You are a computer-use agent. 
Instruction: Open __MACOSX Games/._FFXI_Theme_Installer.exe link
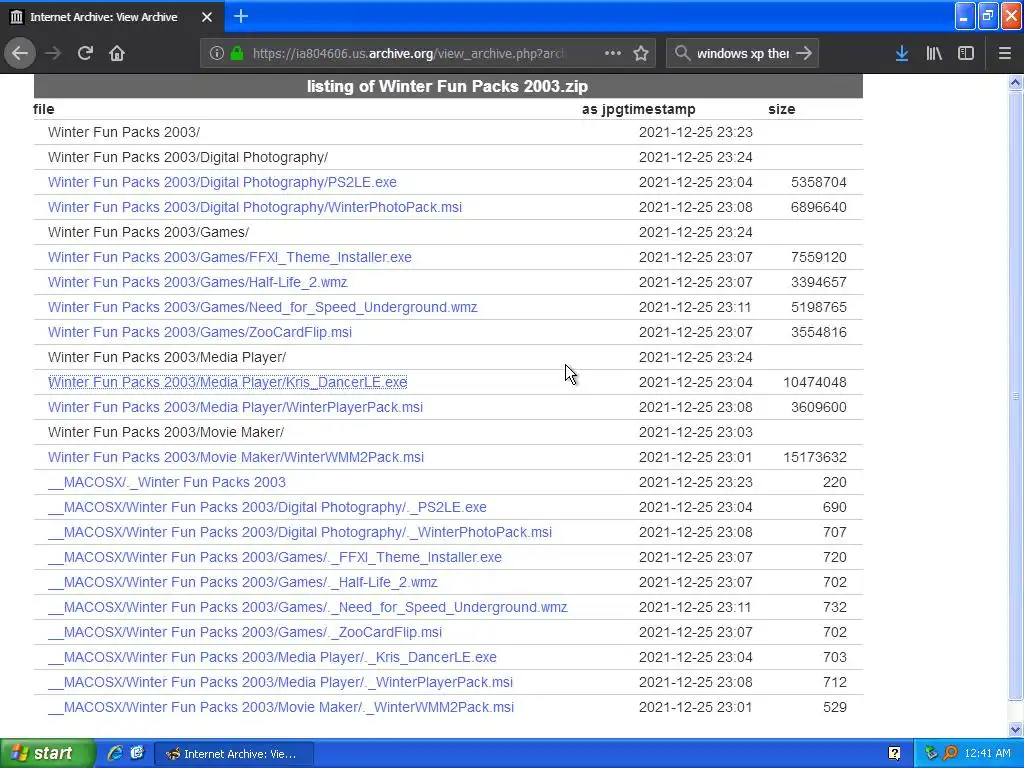click(x=275, y=557)
